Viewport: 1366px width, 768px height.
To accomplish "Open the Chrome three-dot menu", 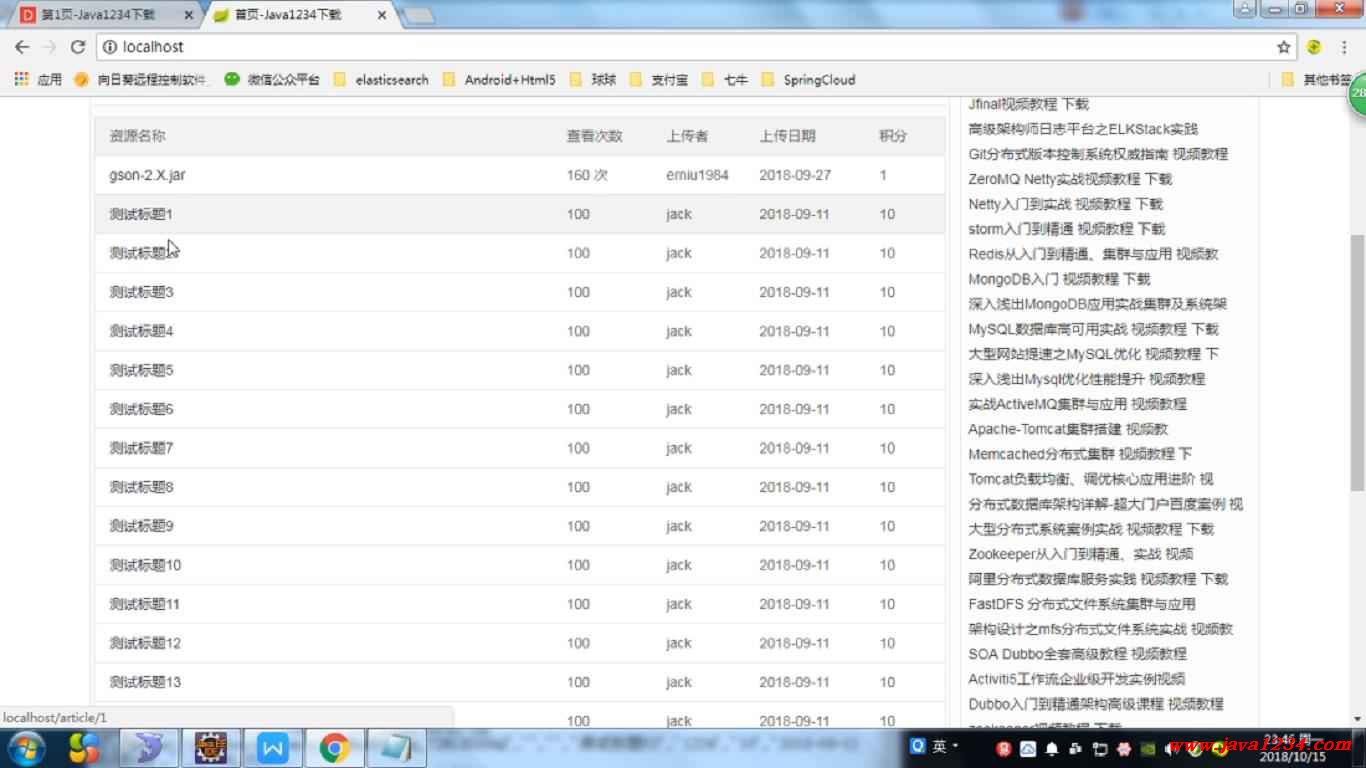I will coord(1343,47).
